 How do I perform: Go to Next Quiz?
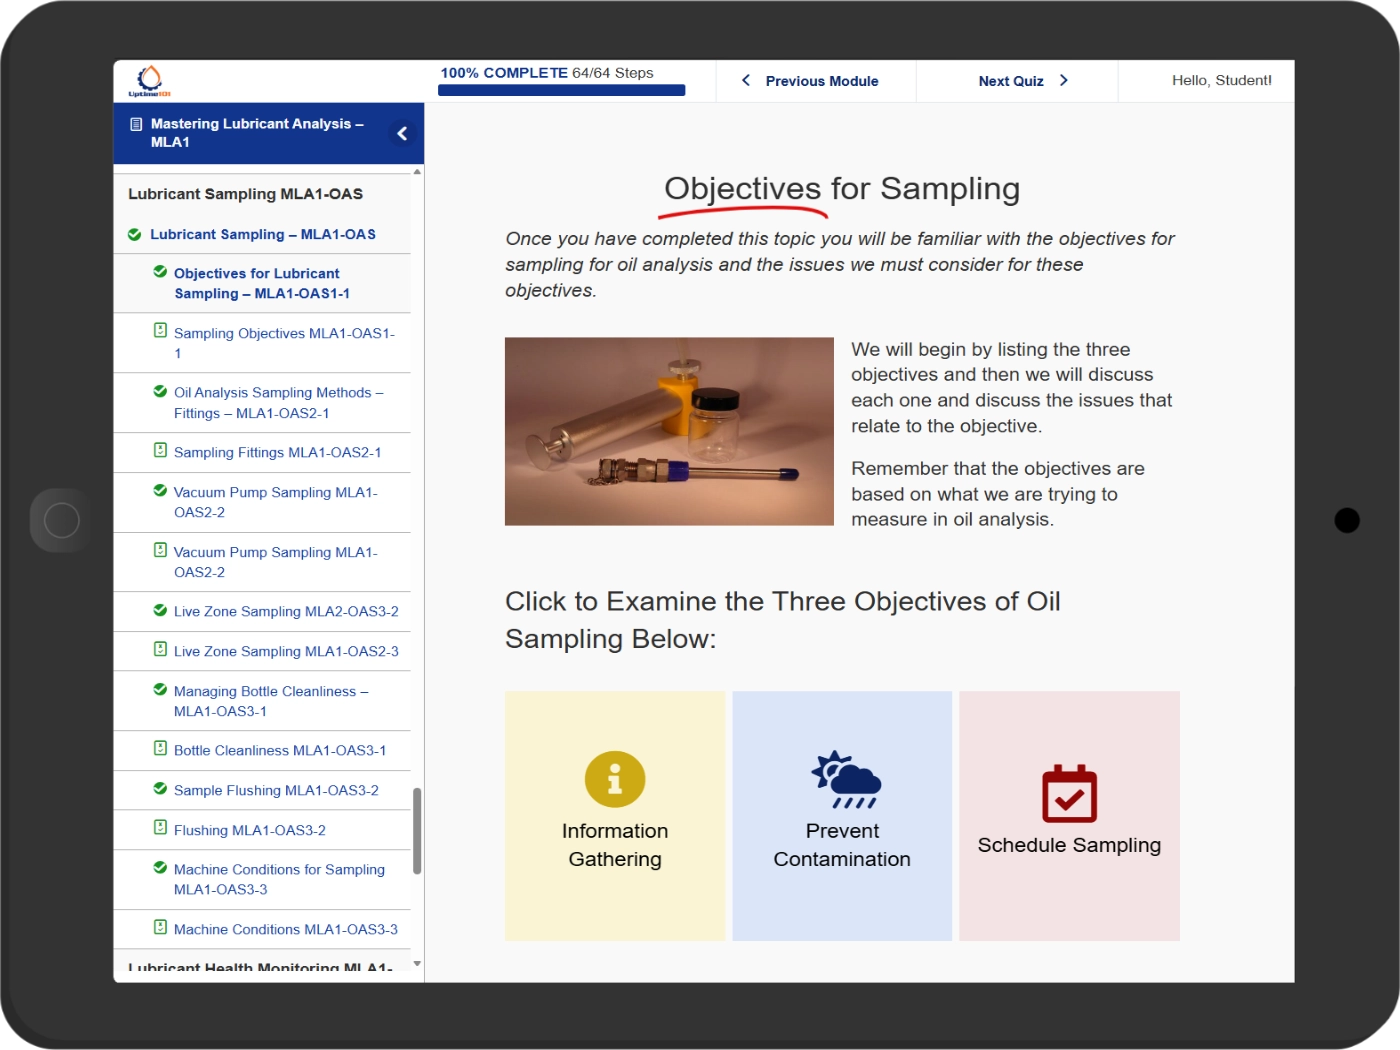point(1011,81)
